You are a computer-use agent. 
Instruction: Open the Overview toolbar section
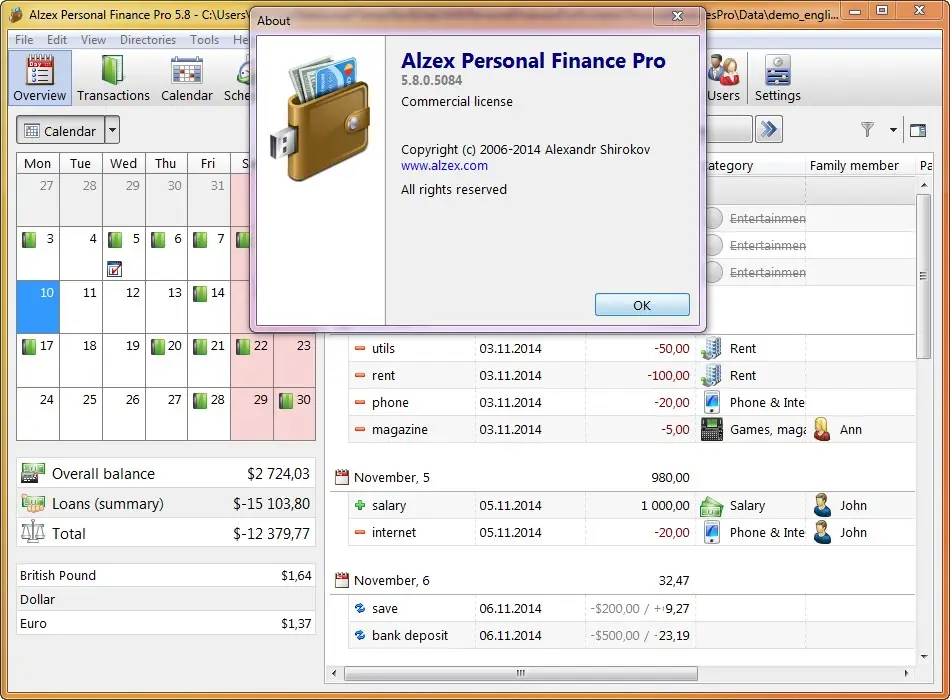[40, 78]
